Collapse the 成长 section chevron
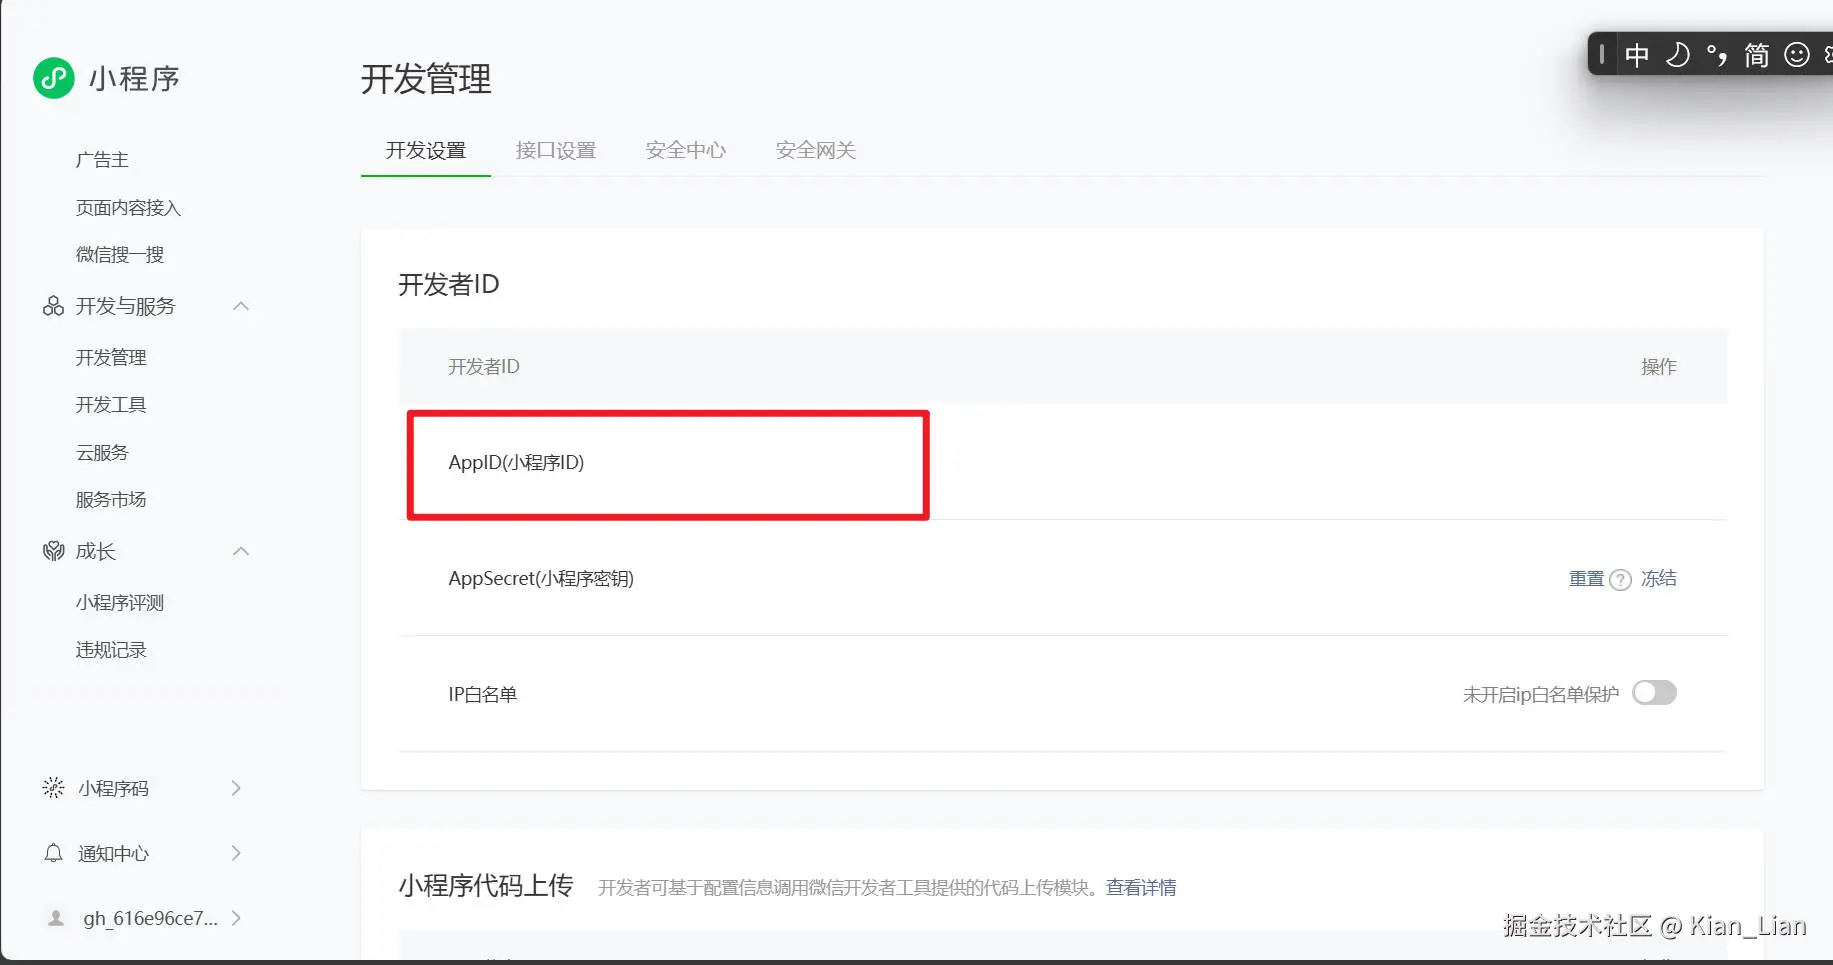1833x965 pixels. point(241,551)
